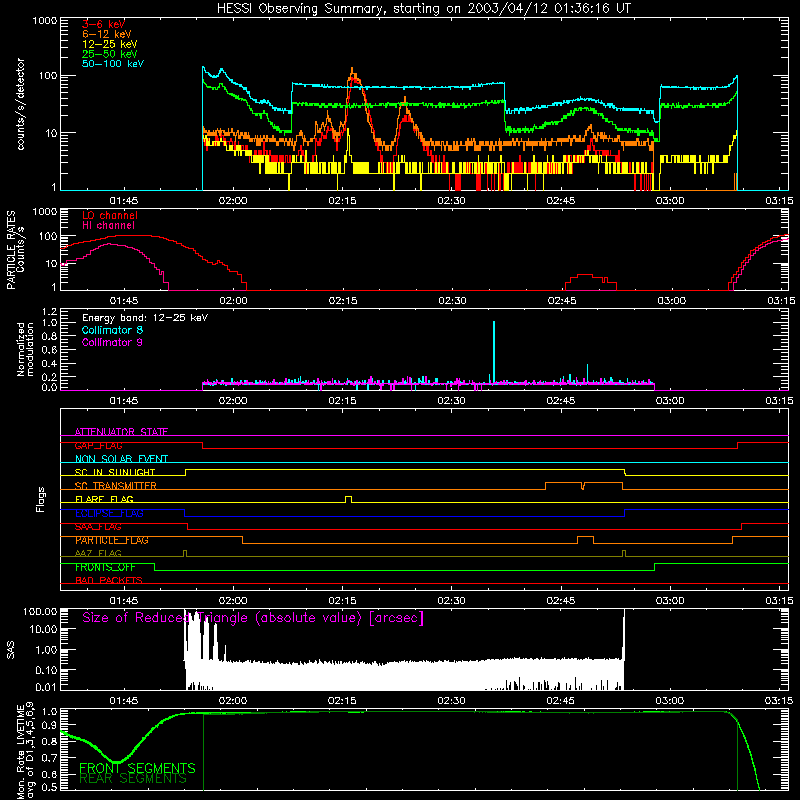The width and height of the screenshot is (800, 800).
Task: Click the 01:45 tick label under the particle rates plot
Action: click(124, 301)
